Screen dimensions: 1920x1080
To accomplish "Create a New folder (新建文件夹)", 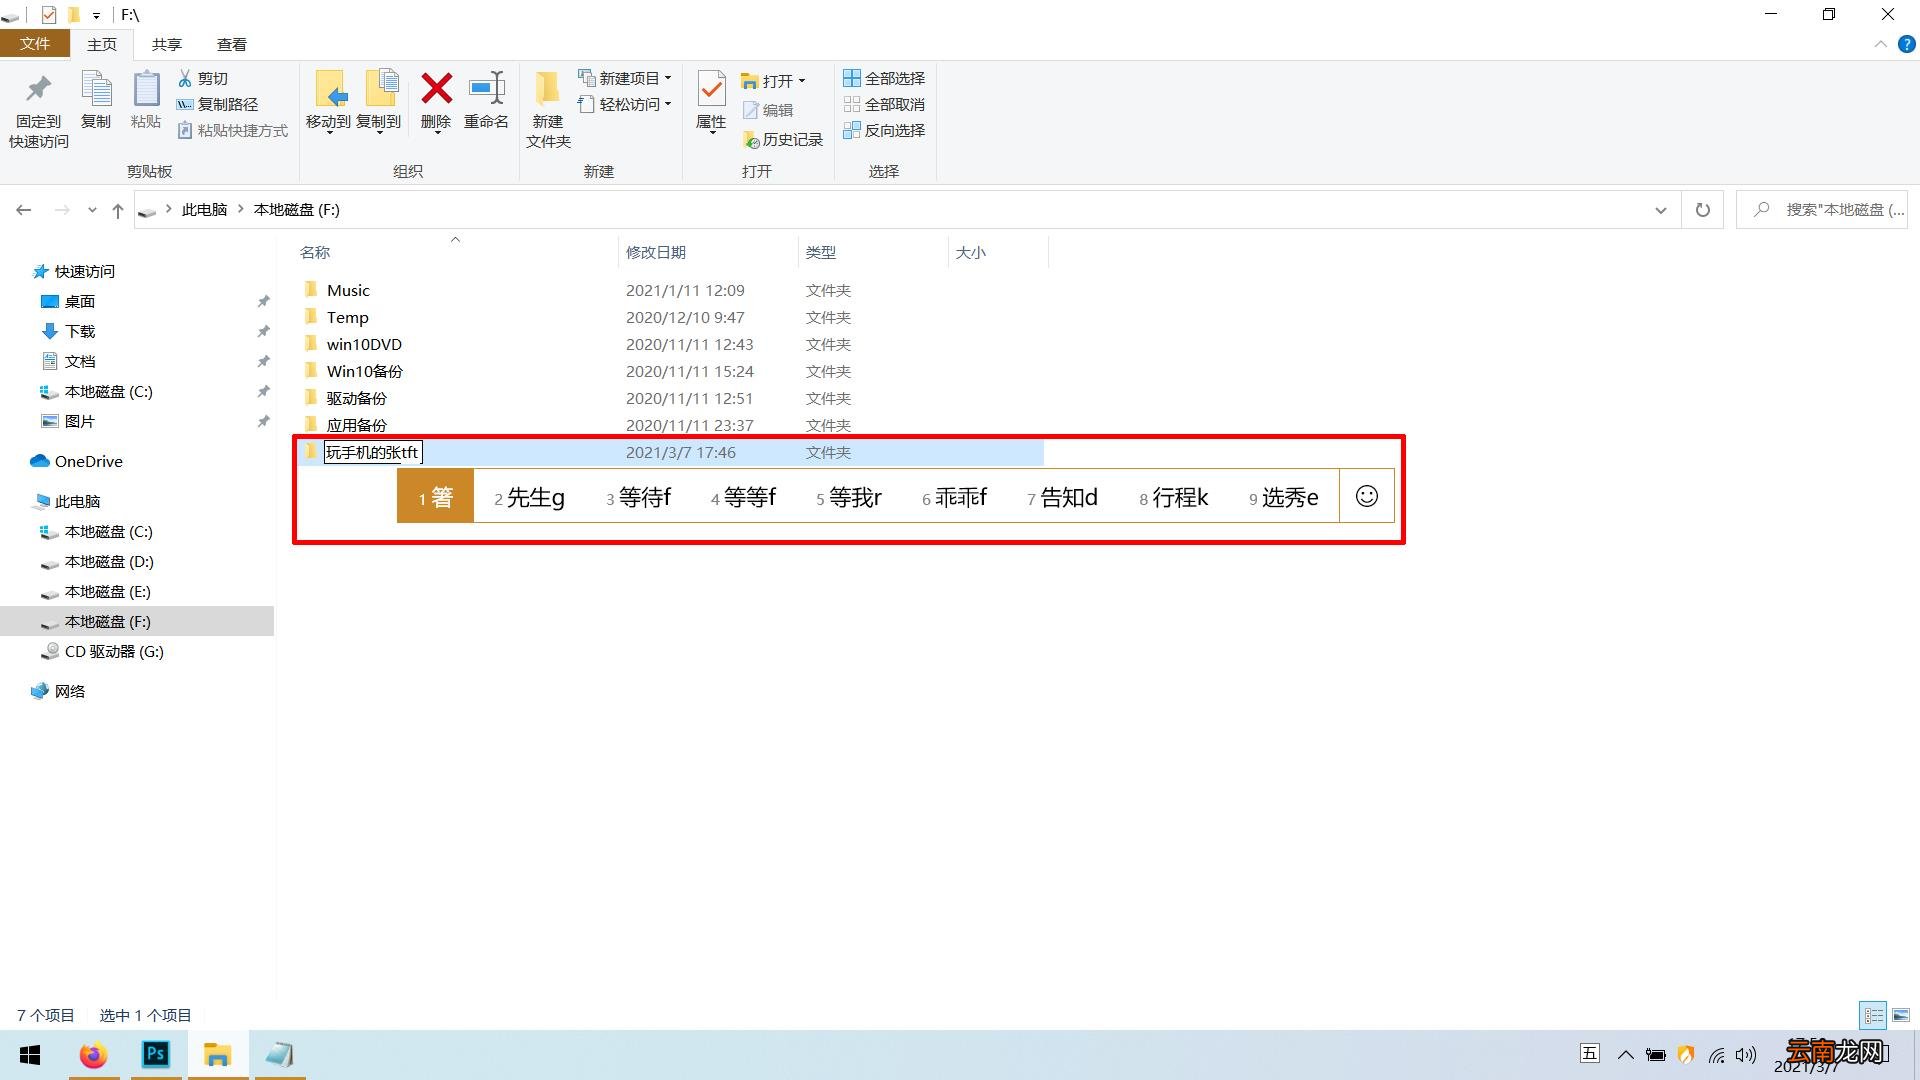I will [548, 110].
